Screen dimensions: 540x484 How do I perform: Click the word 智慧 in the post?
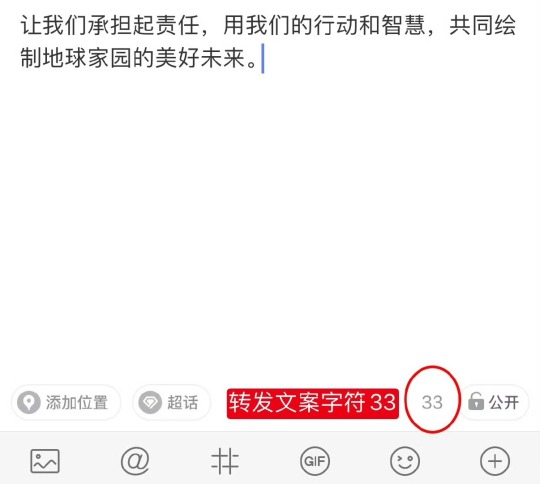point(404,25)
